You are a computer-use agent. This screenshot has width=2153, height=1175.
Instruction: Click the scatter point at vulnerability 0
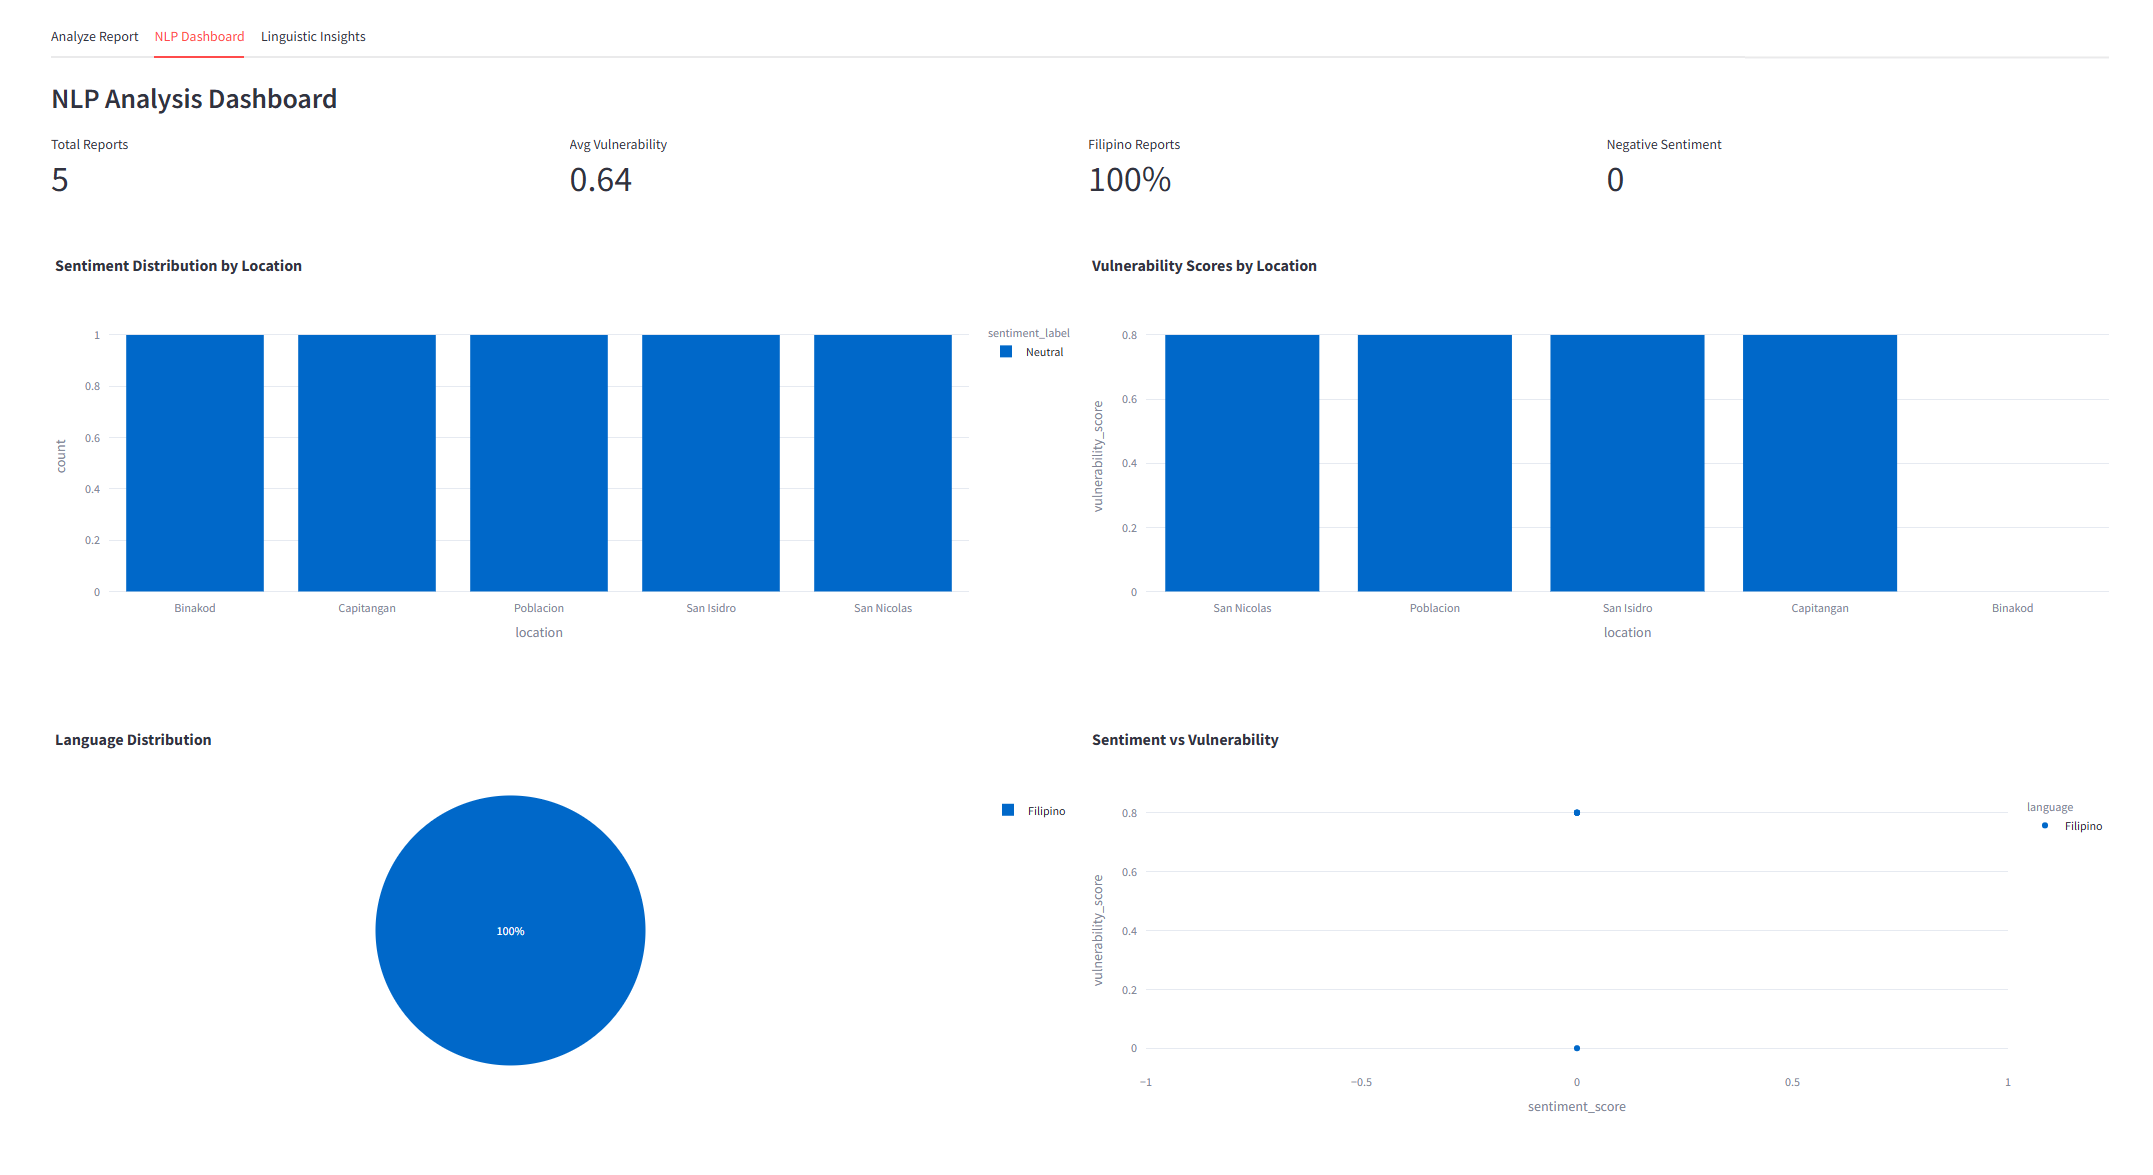(x=1577, y=1048)
